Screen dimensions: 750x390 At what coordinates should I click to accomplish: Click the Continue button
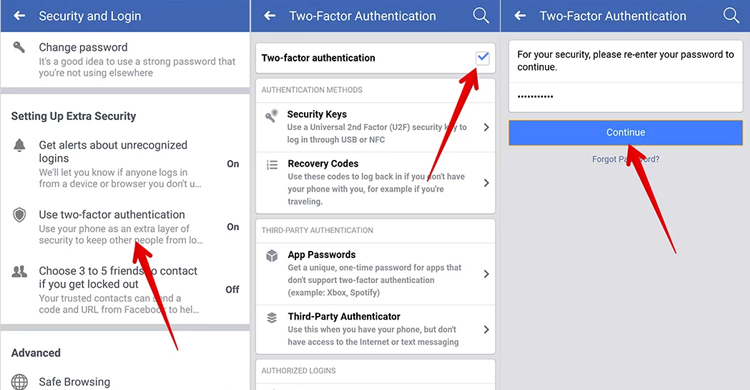click(626, 133)
